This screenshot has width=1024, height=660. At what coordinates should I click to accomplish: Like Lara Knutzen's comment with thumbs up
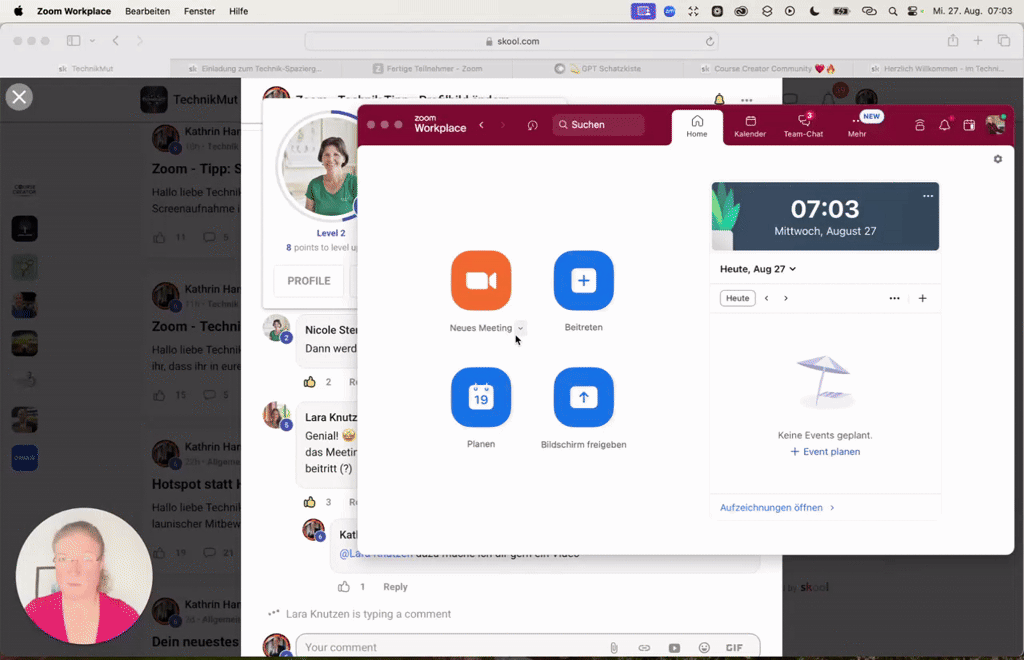click(310, 502)
